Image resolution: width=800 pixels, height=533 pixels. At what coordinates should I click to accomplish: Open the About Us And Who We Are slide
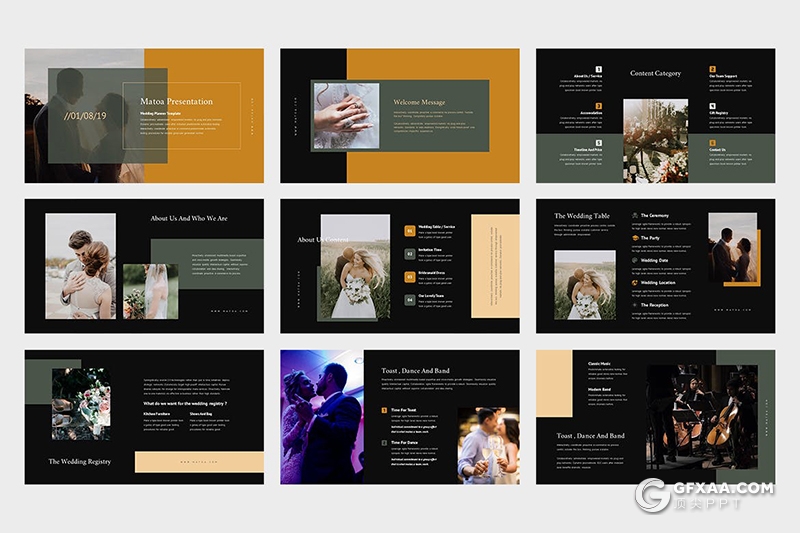click(x=144, y=266)
